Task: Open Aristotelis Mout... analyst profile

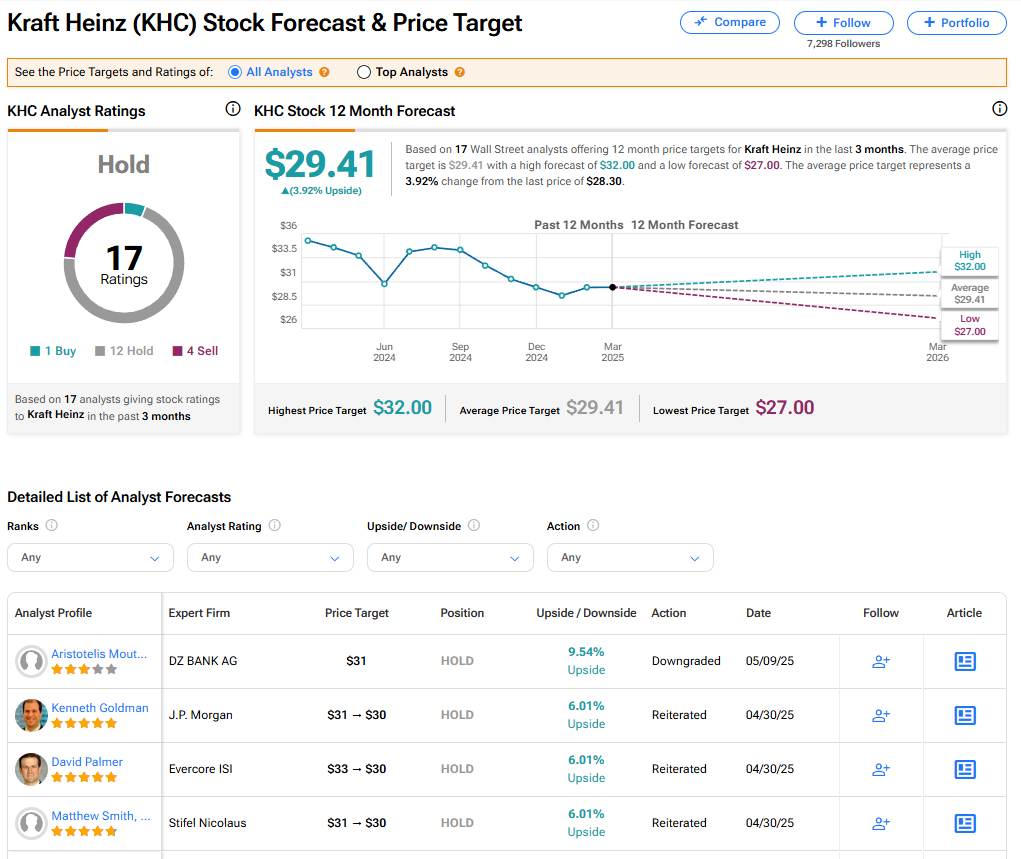Action: [x=99, y=654]
